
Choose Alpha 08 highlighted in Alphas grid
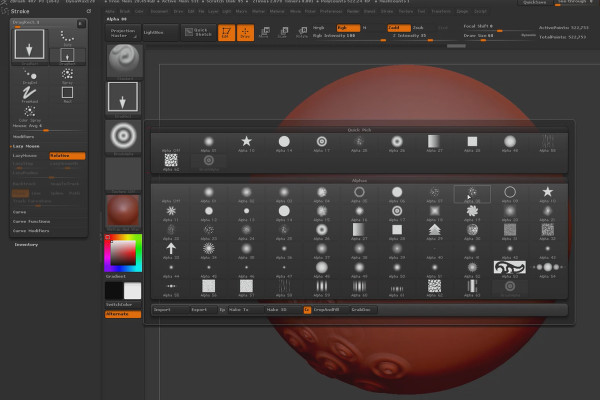(x=472, y=194)
